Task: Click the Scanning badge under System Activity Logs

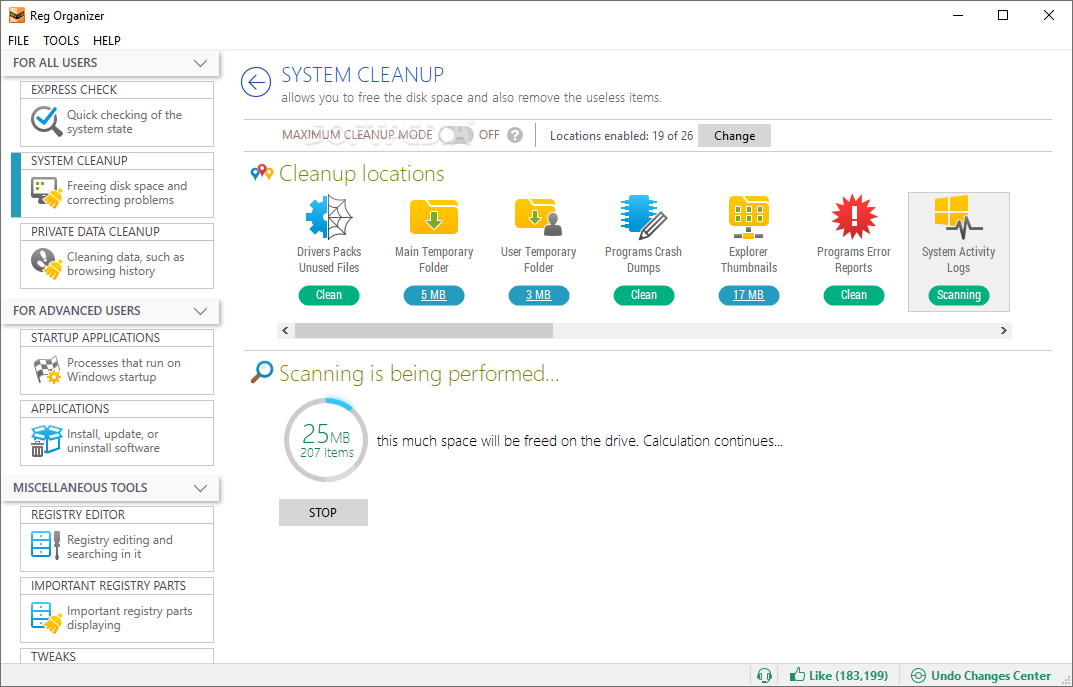Action: (958, 295)
